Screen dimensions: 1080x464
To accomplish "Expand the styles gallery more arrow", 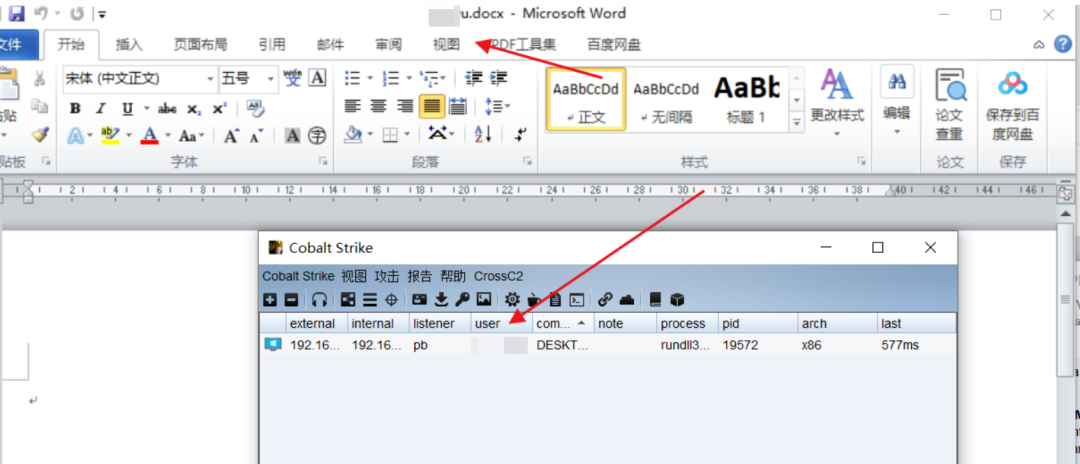I will click(x=797, y=122).
